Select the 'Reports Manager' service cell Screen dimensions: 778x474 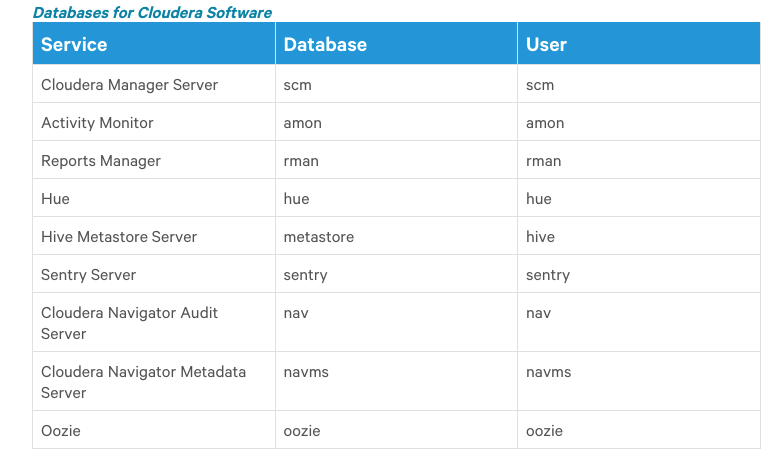pos(154,160)
